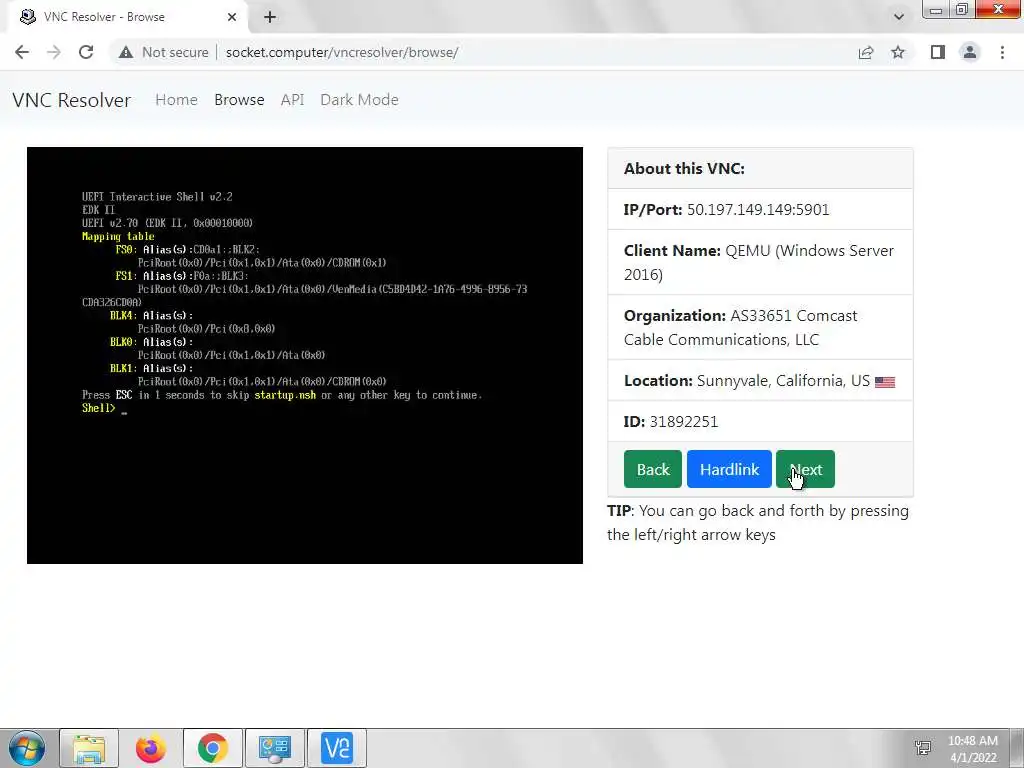Image resolution: width=1024 pixels, height=768 pixels.
Task: Open the control panel taskbar icon
Action: pyautogui.click(x=274, y=748)
